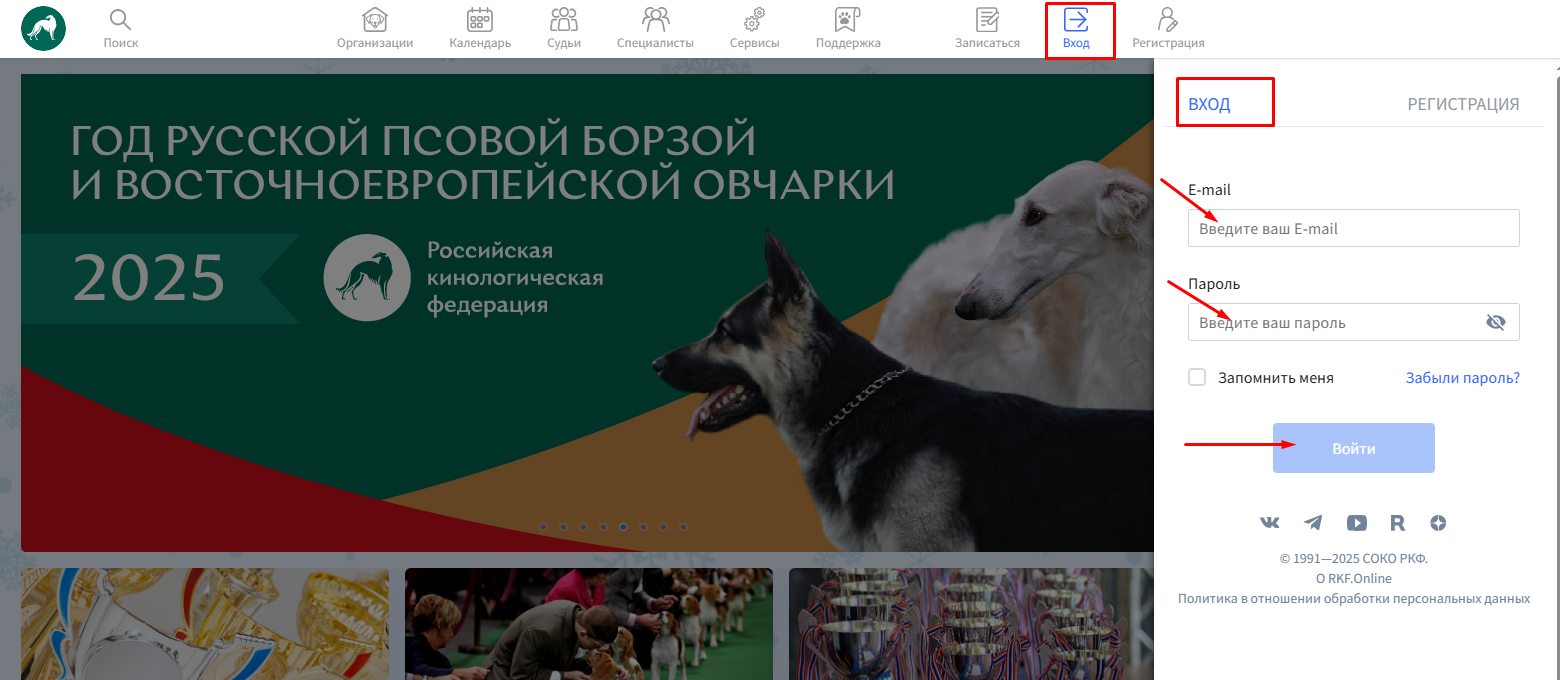Select the active fifth carousel dot
This screenshot has height=680, width=1560.
coord(623,526)
